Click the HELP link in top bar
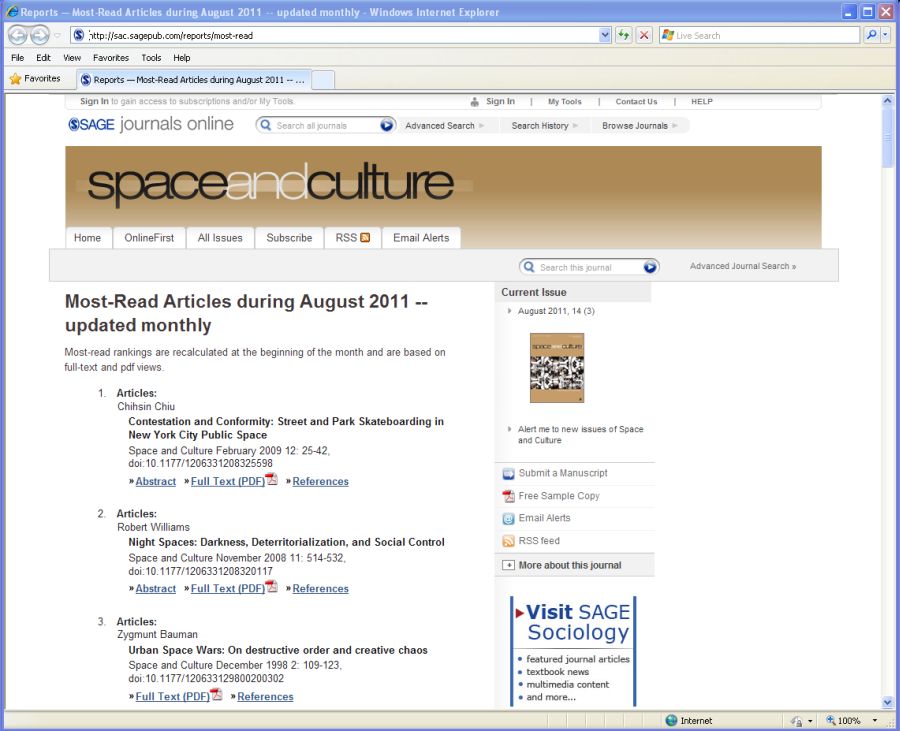900x731 pixels. click(701, 102)
